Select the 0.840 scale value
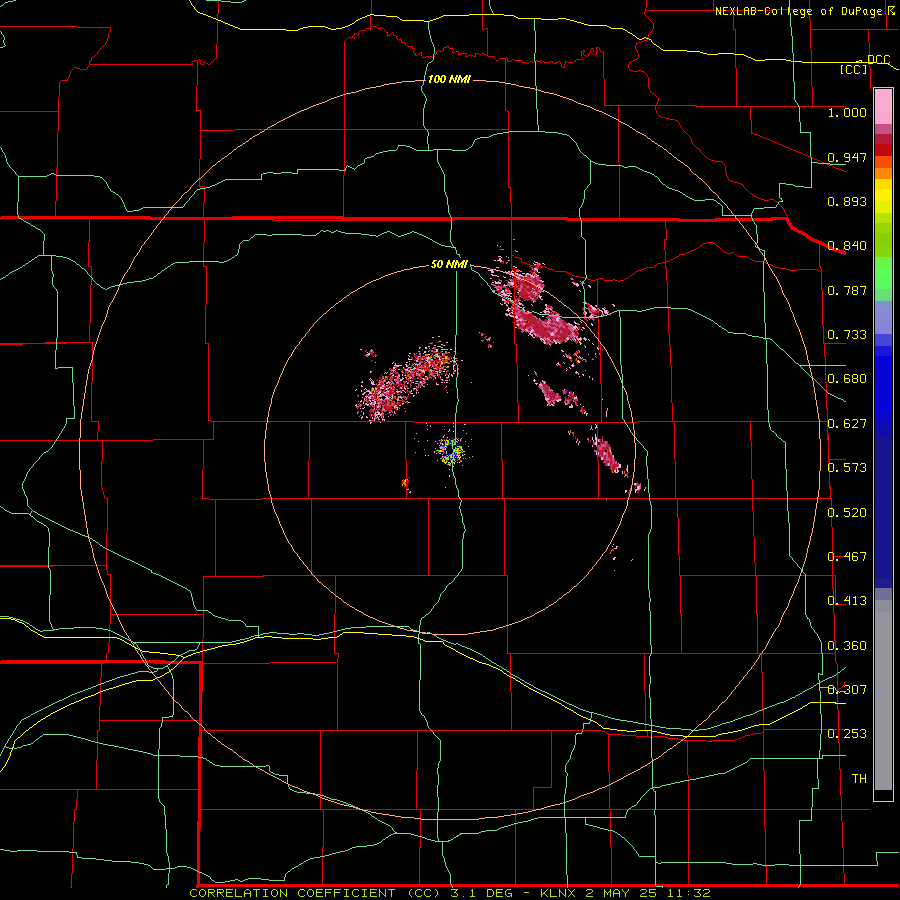The height and width of the screenshot is (900, 900). click(847, 246)
